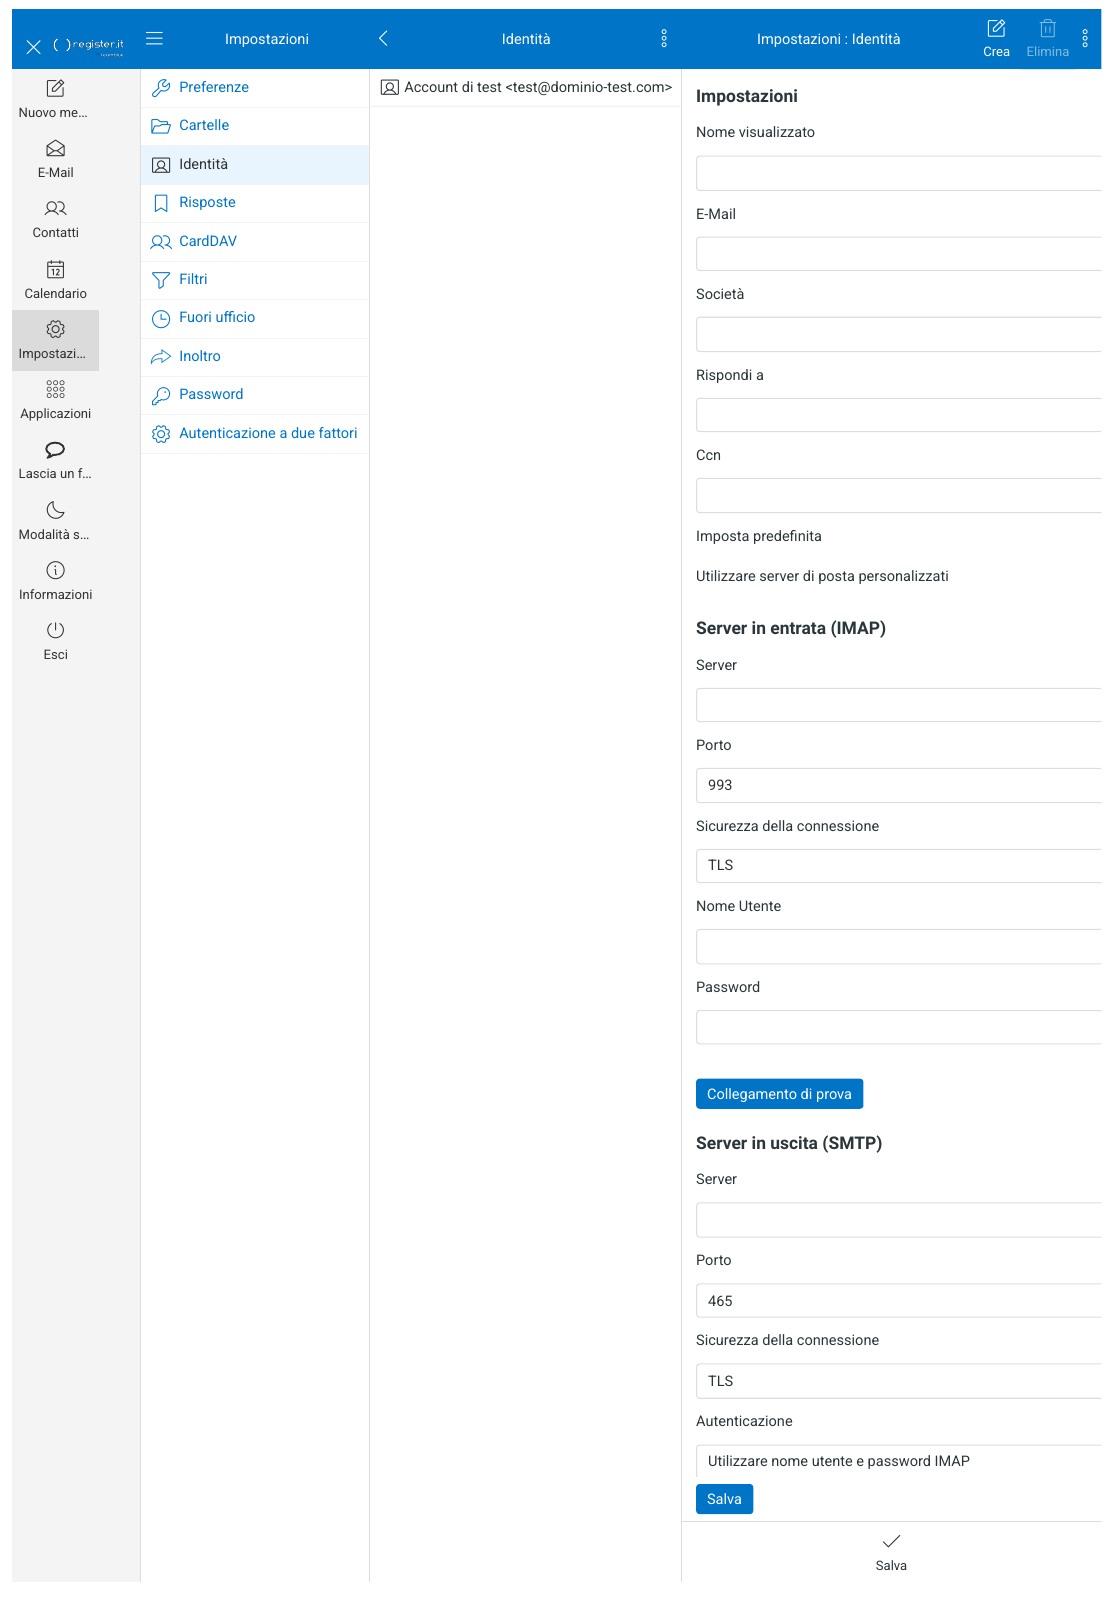This screenshot has height=1602, width=1117.
Task: Toggle Modalità scura moon icon
Action: (x=56, y=510)
